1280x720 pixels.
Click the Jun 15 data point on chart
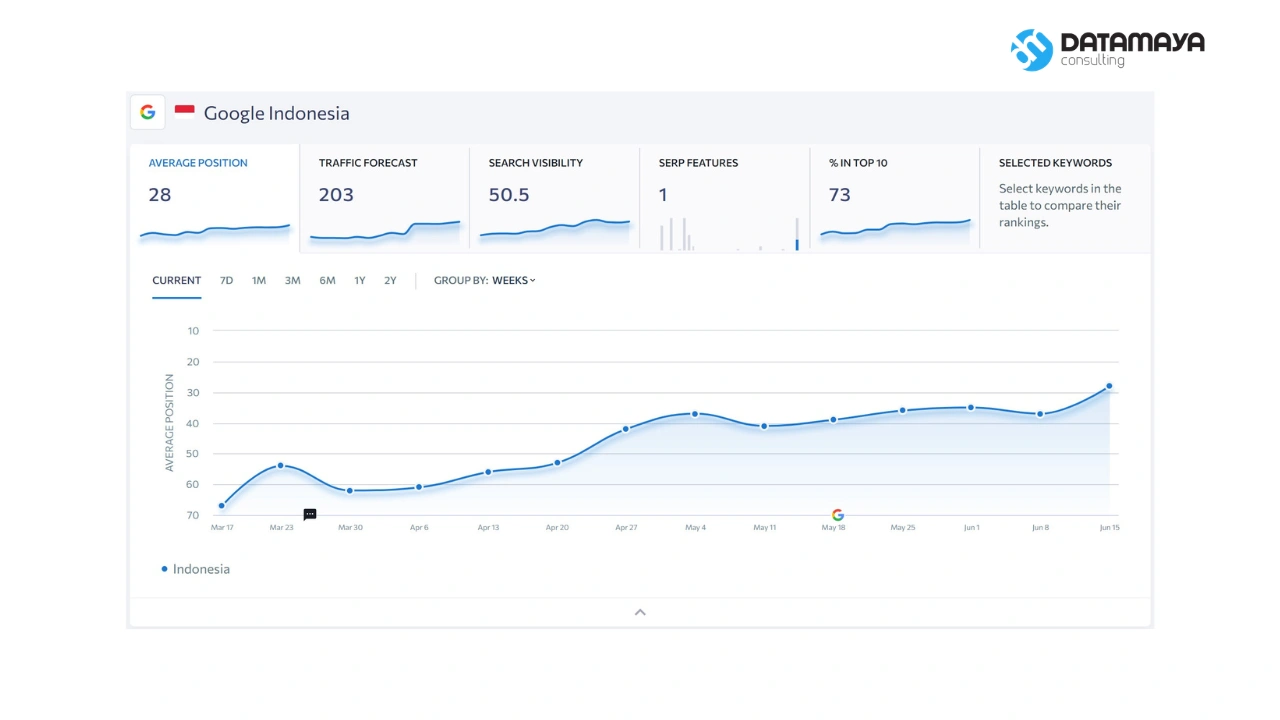1109,386
